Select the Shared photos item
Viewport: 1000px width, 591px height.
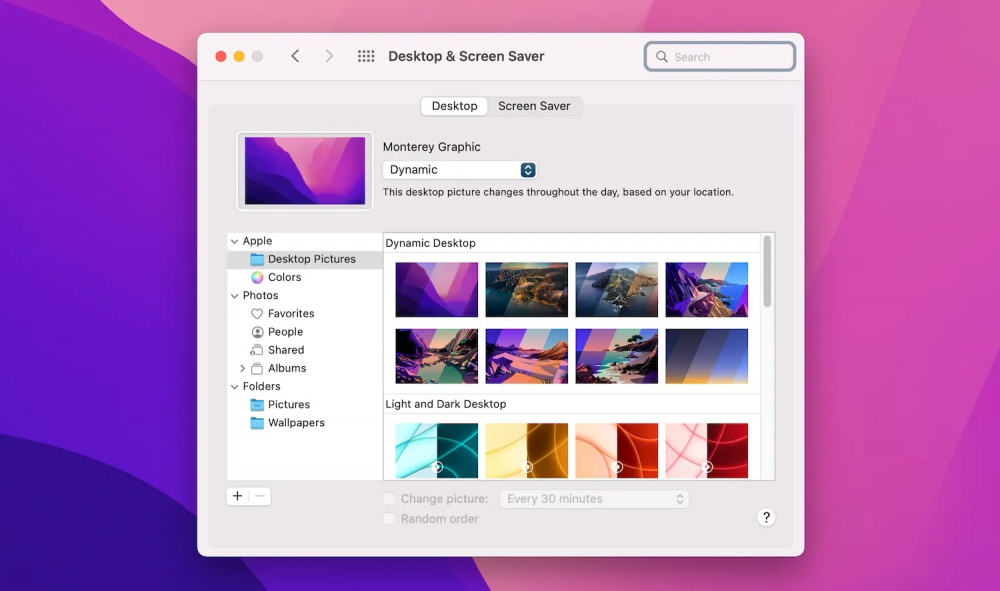tap(284, 350)
